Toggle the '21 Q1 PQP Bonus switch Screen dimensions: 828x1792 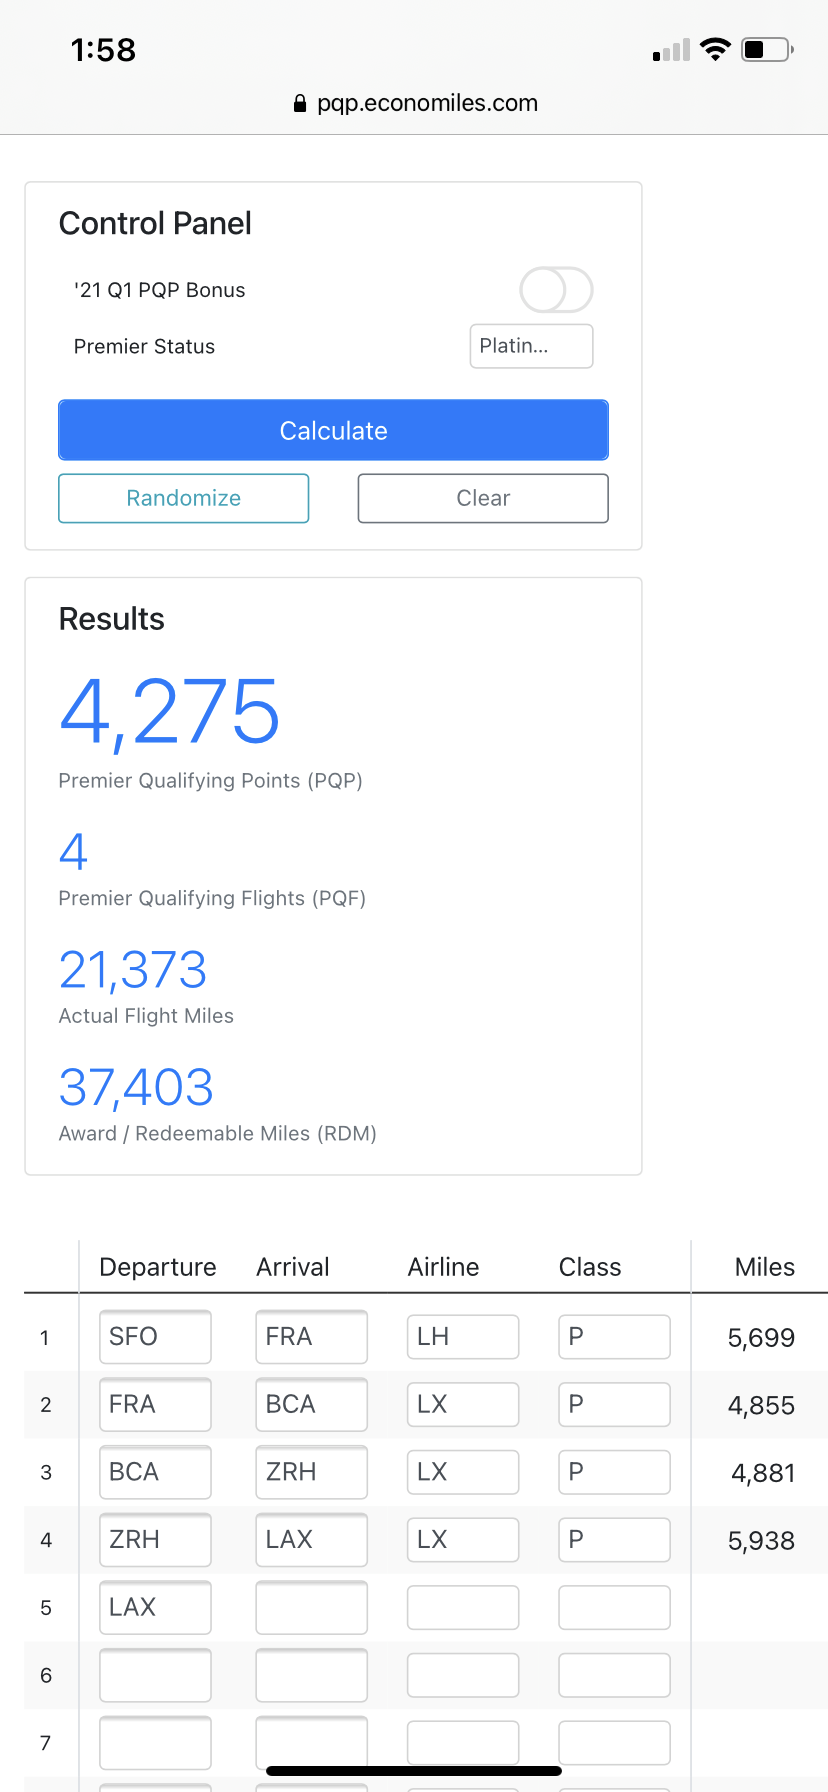[x=556, y=290]
